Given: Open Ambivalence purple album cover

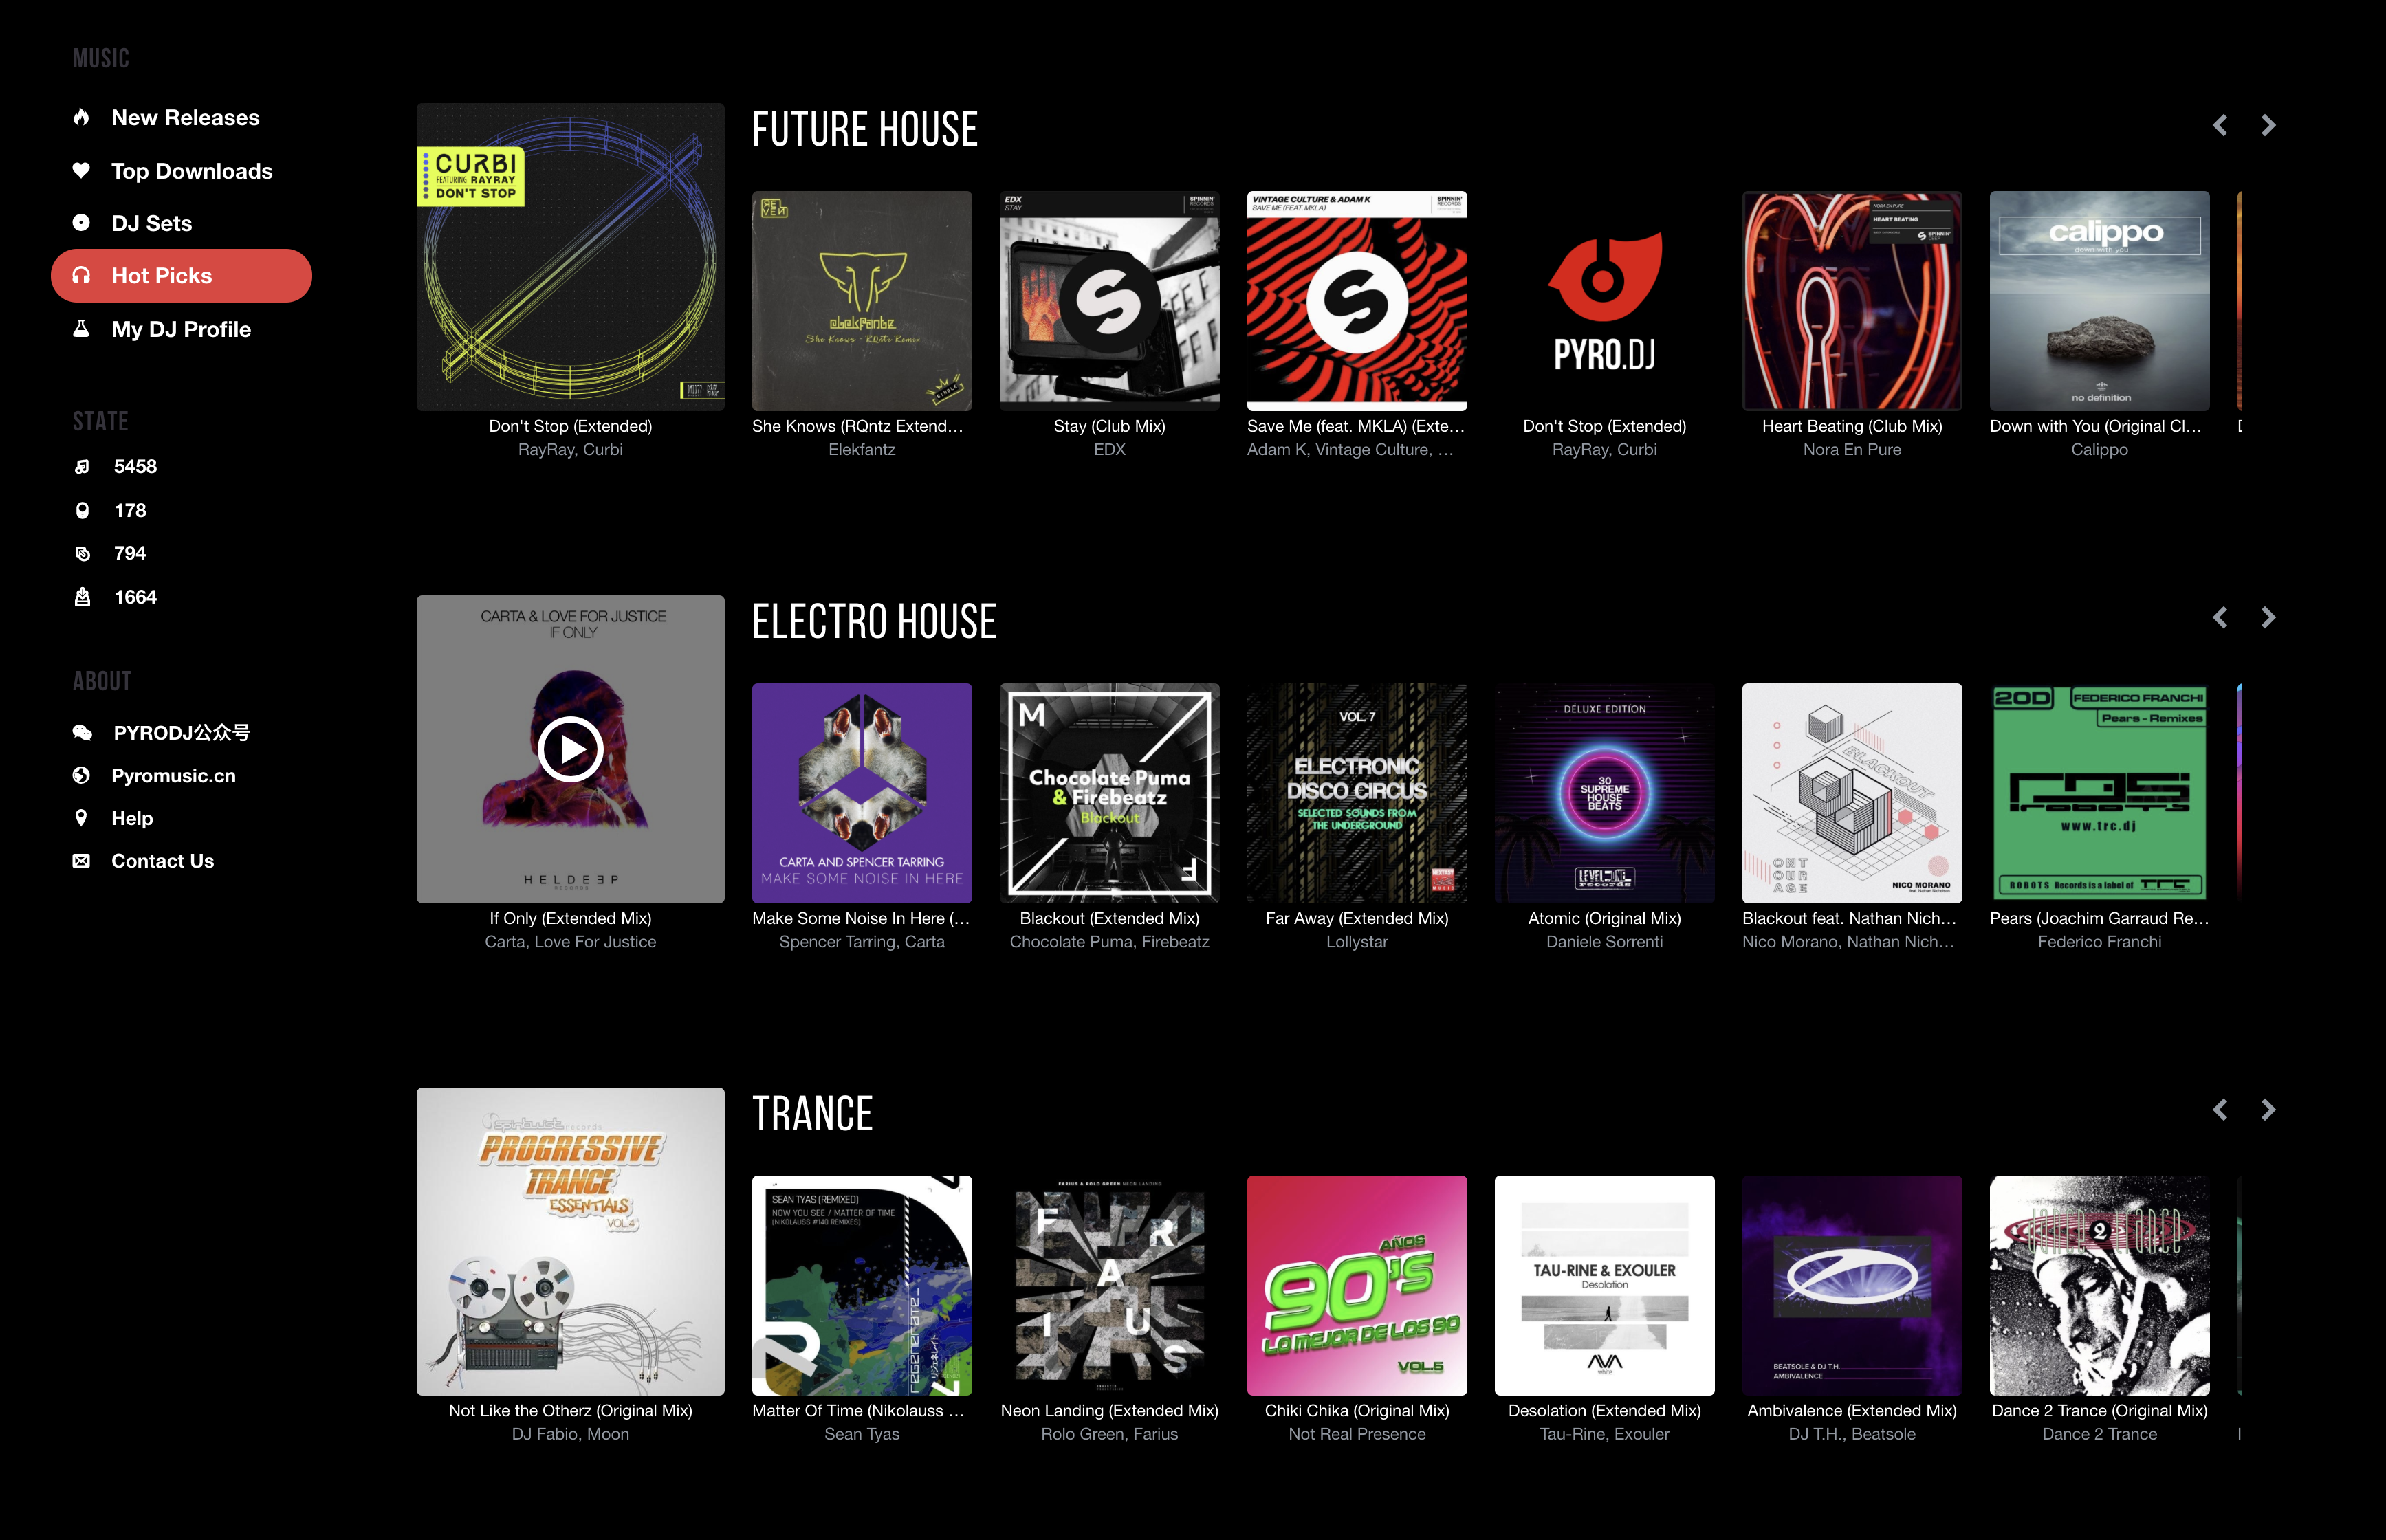Looking at the screenshot, I should click(x=1852, y=1285).
